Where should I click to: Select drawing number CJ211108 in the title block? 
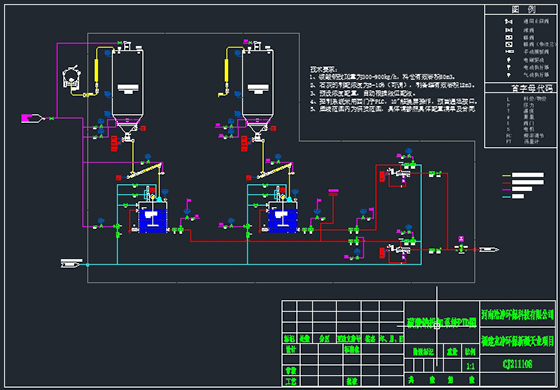tap(517, 364)
